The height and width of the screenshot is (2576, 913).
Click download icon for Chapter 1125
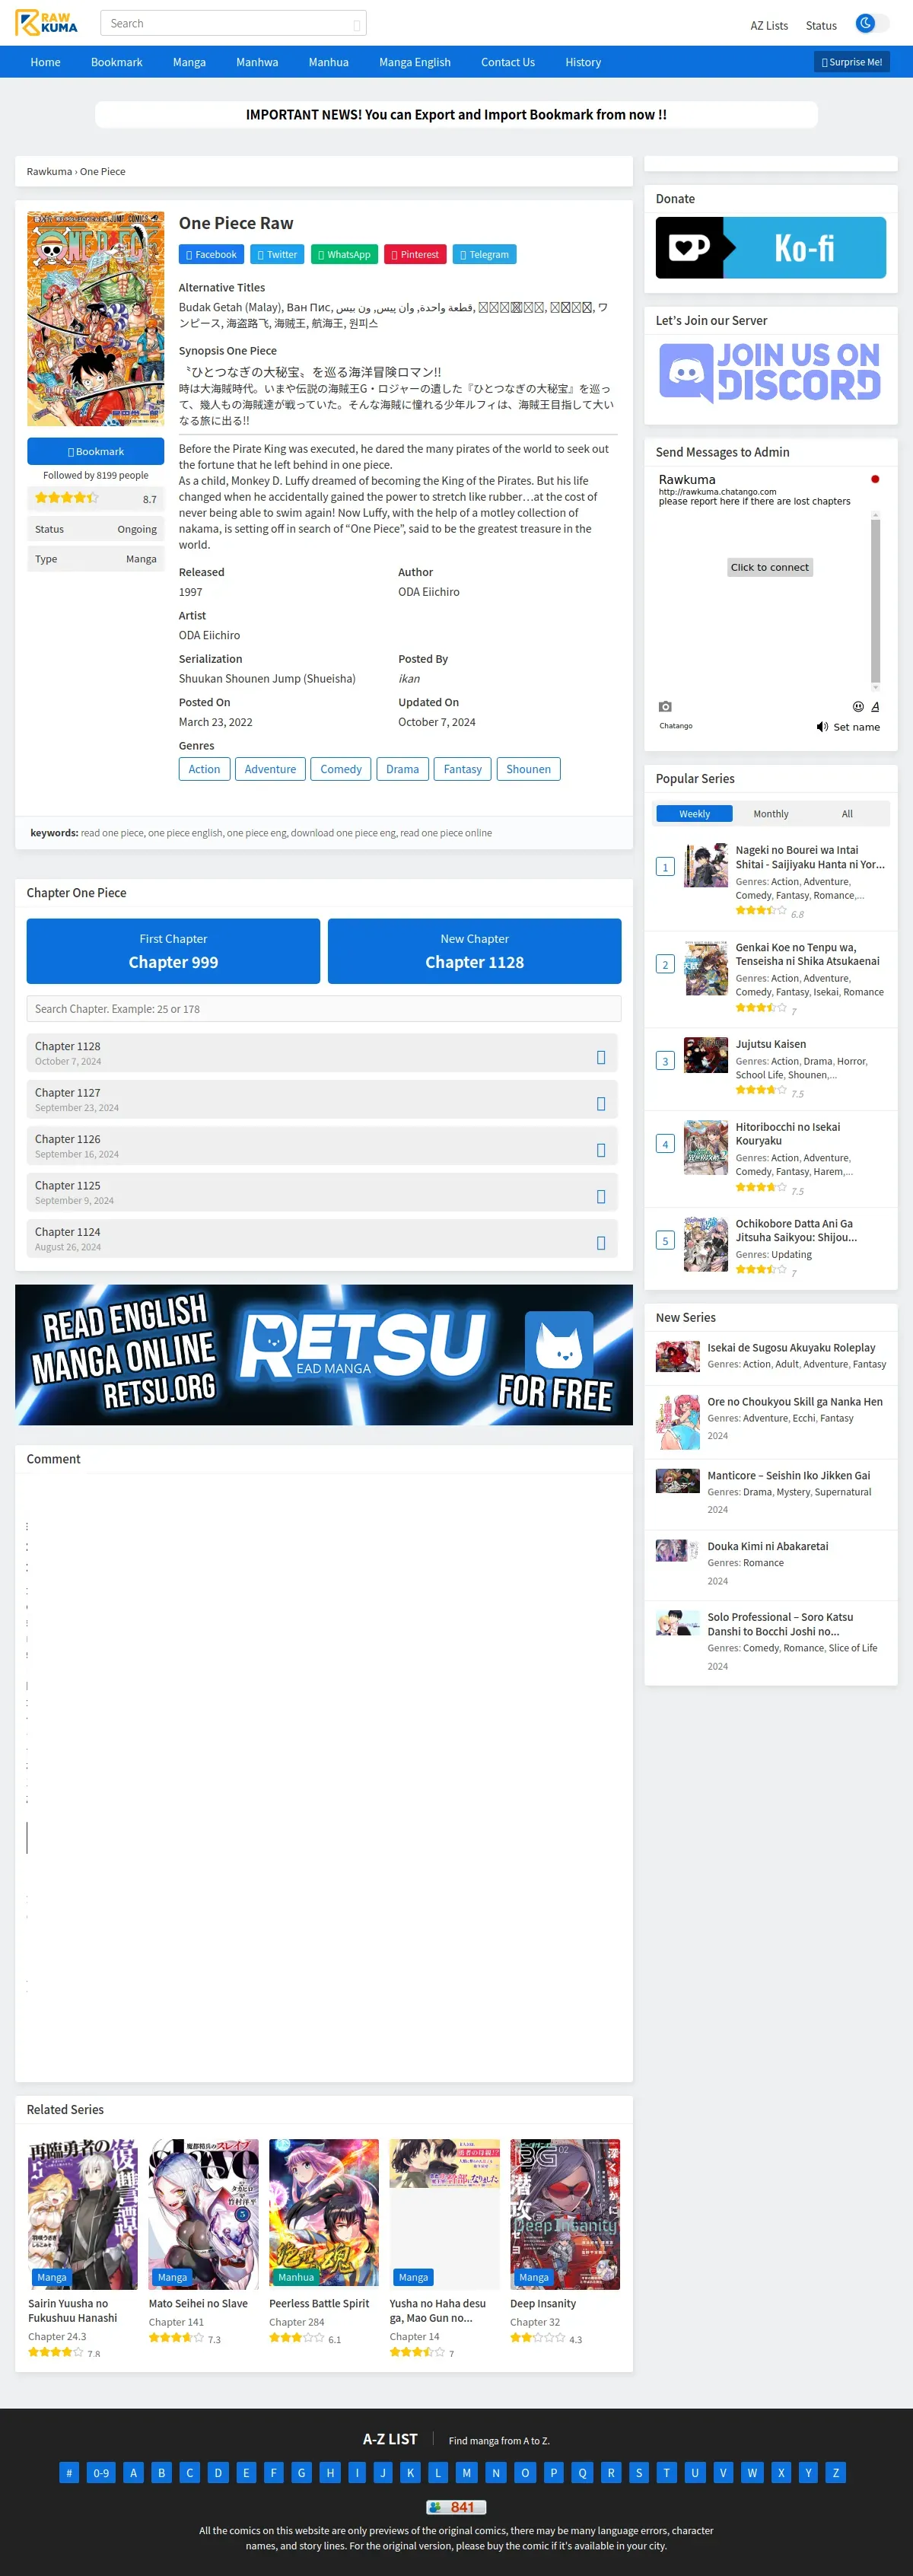point(601,1197)
